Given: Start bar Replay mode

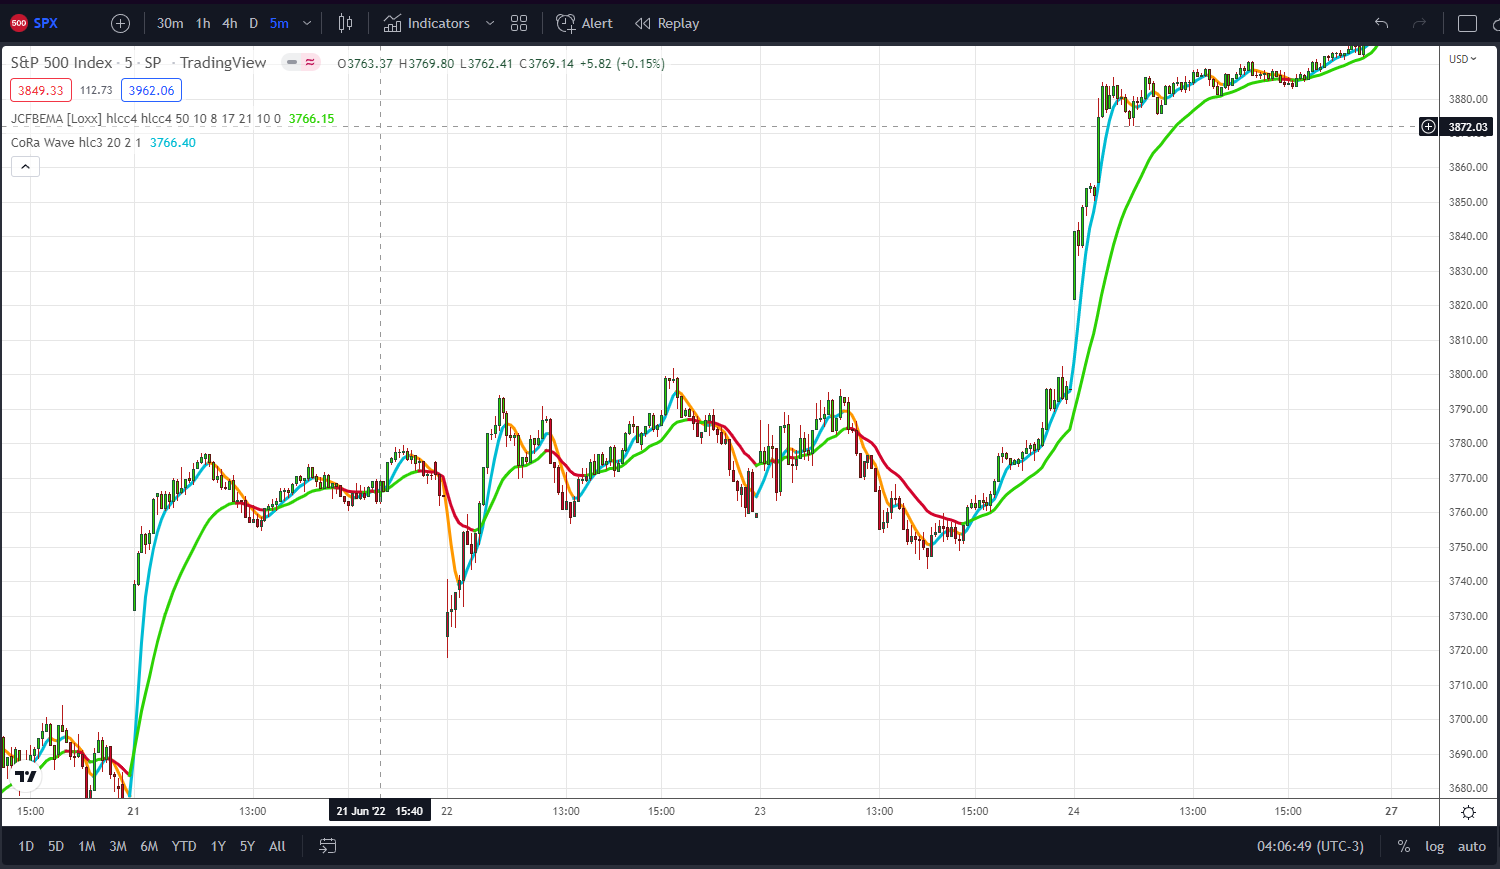Looking at the screenshot, I should coord(667,23).
